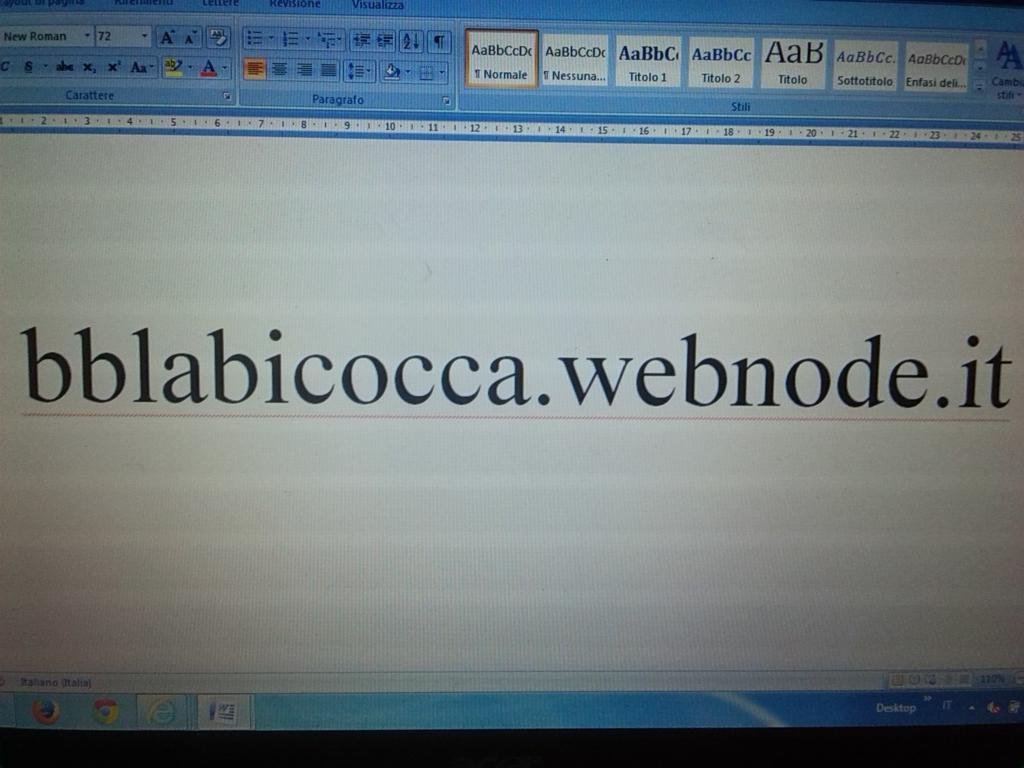Open the font color dropdown arrow

[225, 68]
